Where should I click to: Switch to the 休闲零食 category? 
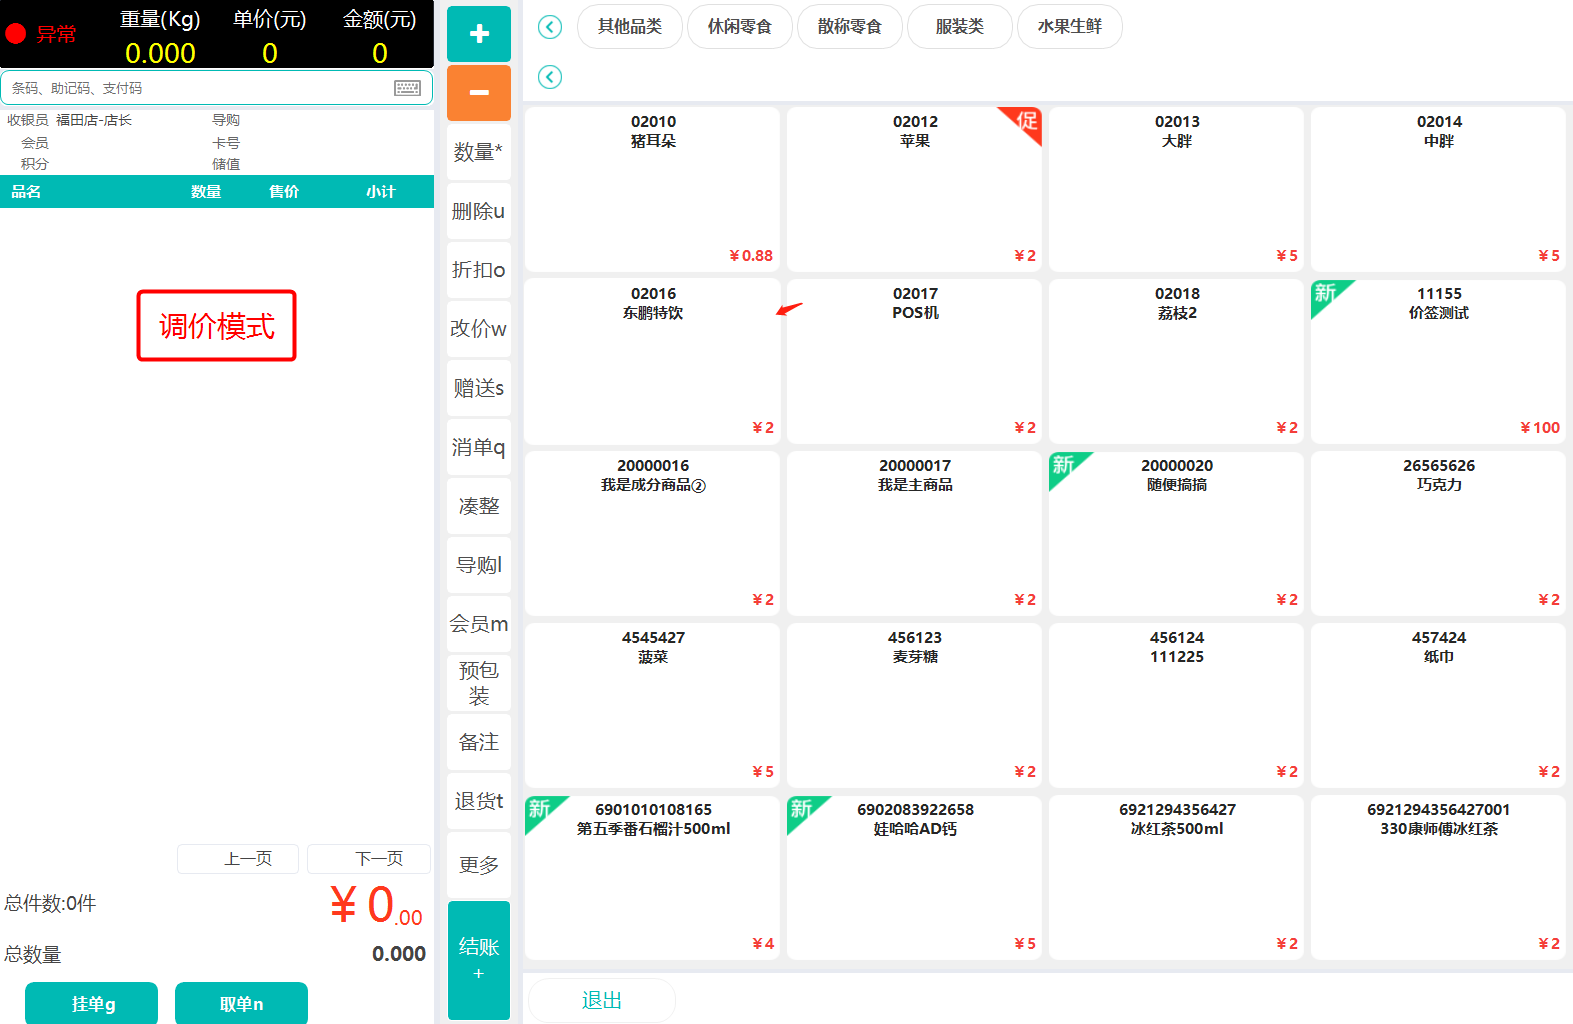740,27
